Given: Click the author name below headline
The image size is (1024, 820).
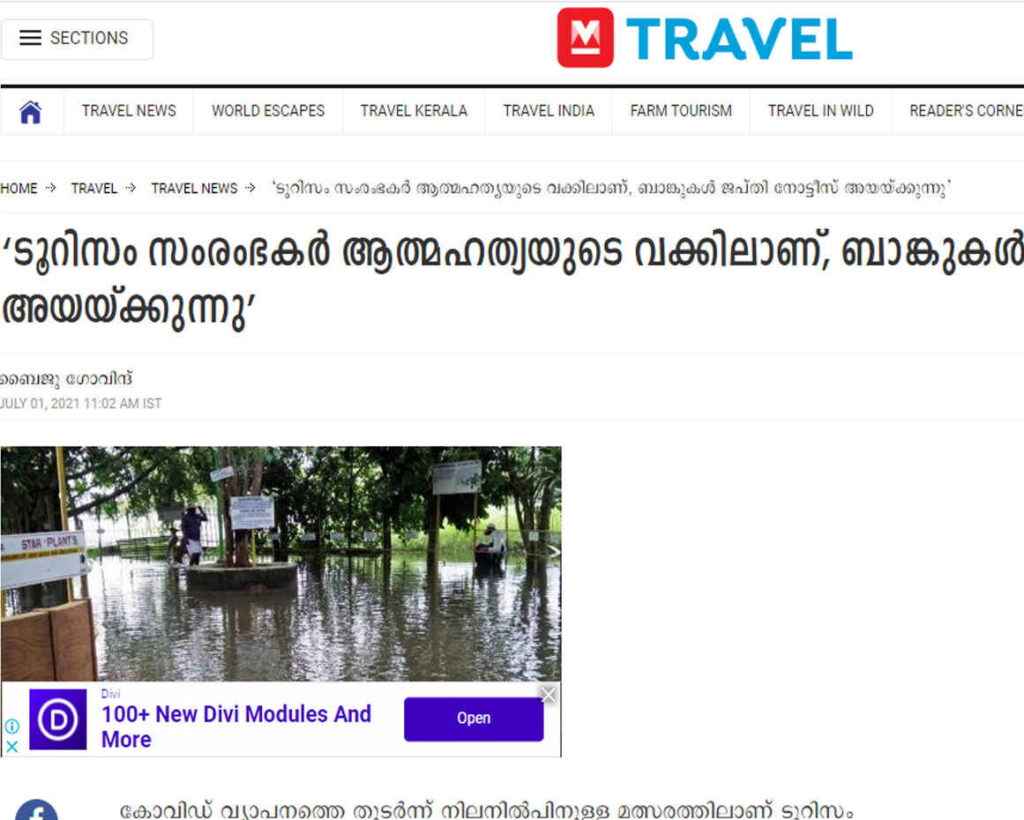Looking at the screenshot, I should 66,379.
